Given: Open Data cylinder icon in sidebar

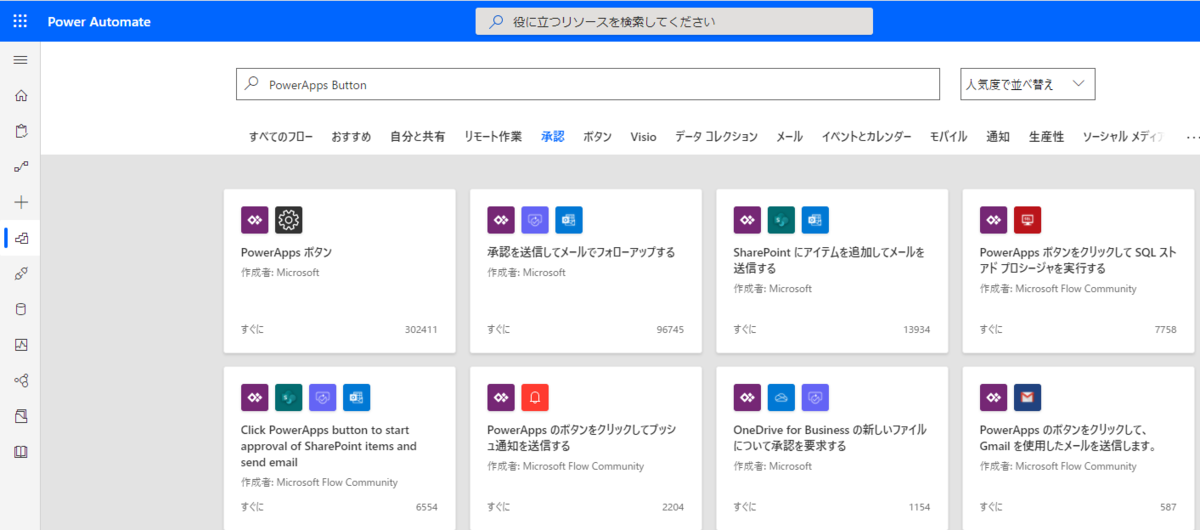Looking at the screenshot, I should point(21,309).
